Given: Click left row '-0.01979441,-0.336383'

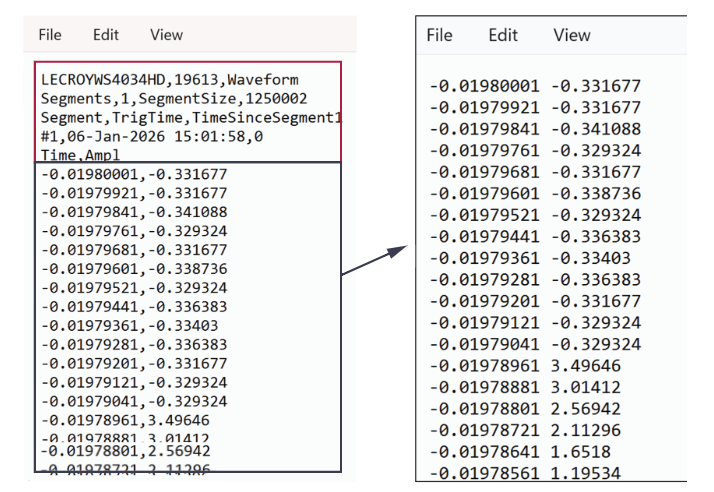Looking at the screenshot, I should click(x=134, y=307).
